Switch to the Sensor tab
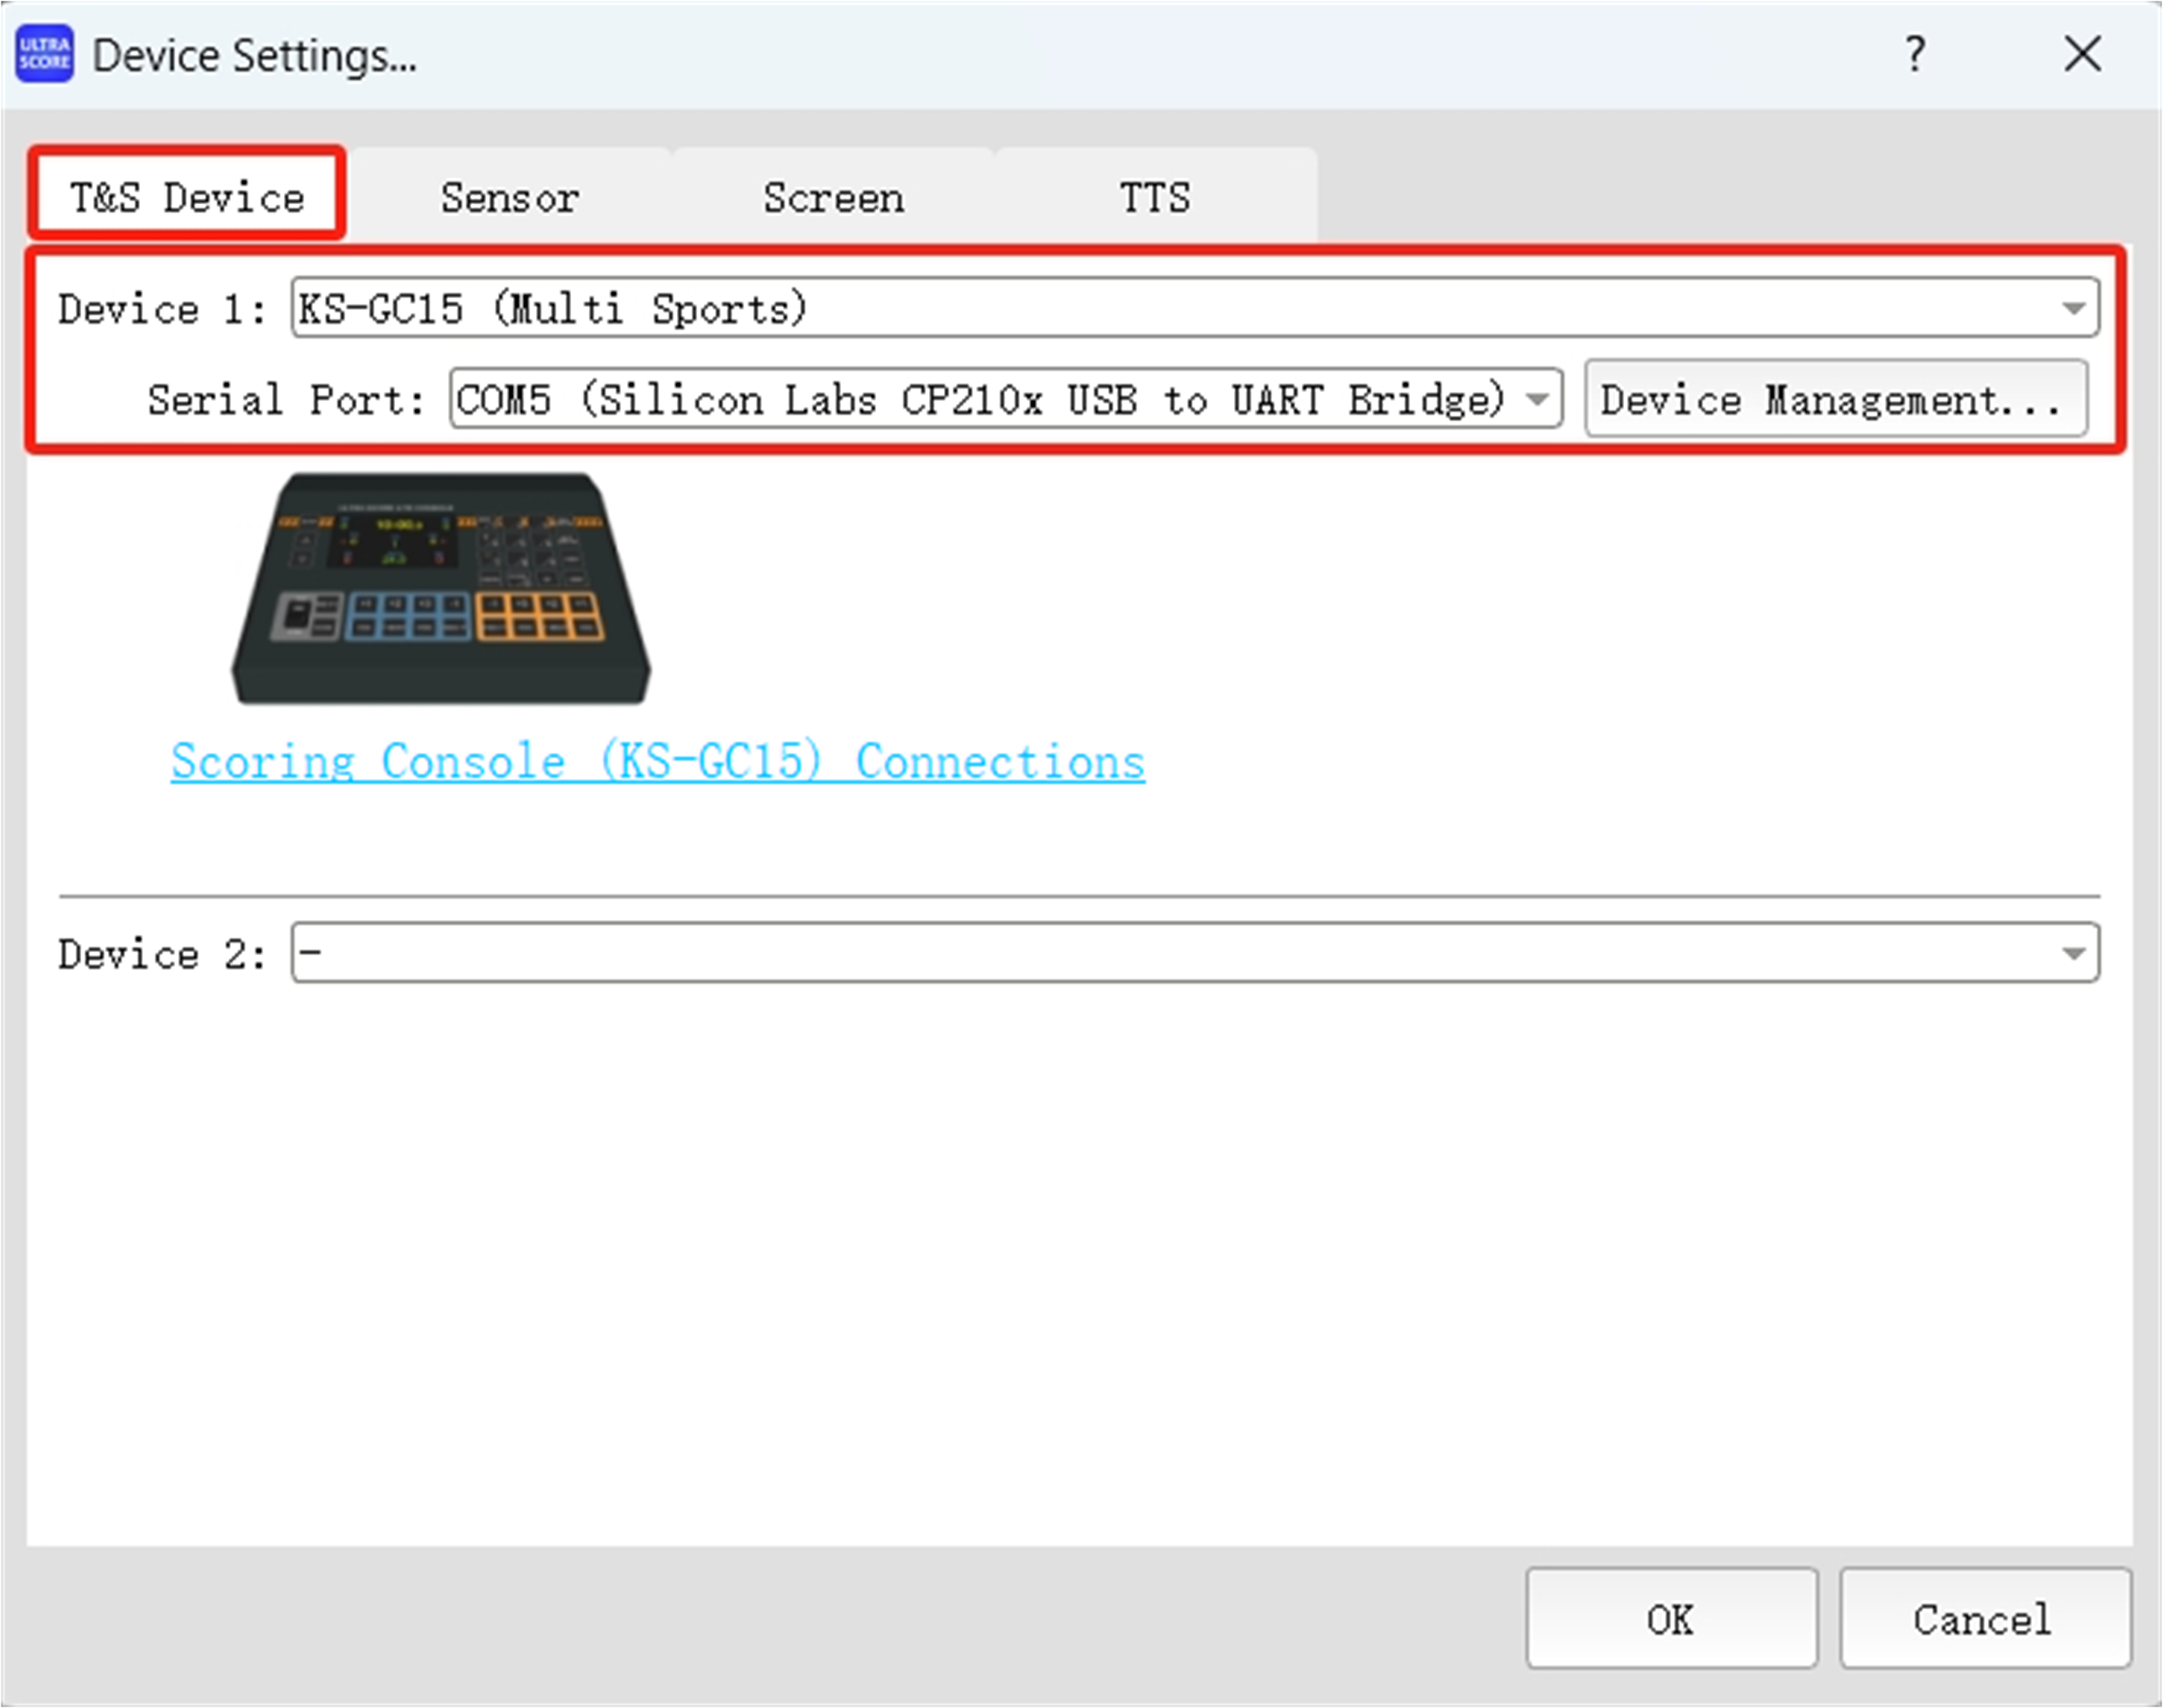 [x=509, y=197]
